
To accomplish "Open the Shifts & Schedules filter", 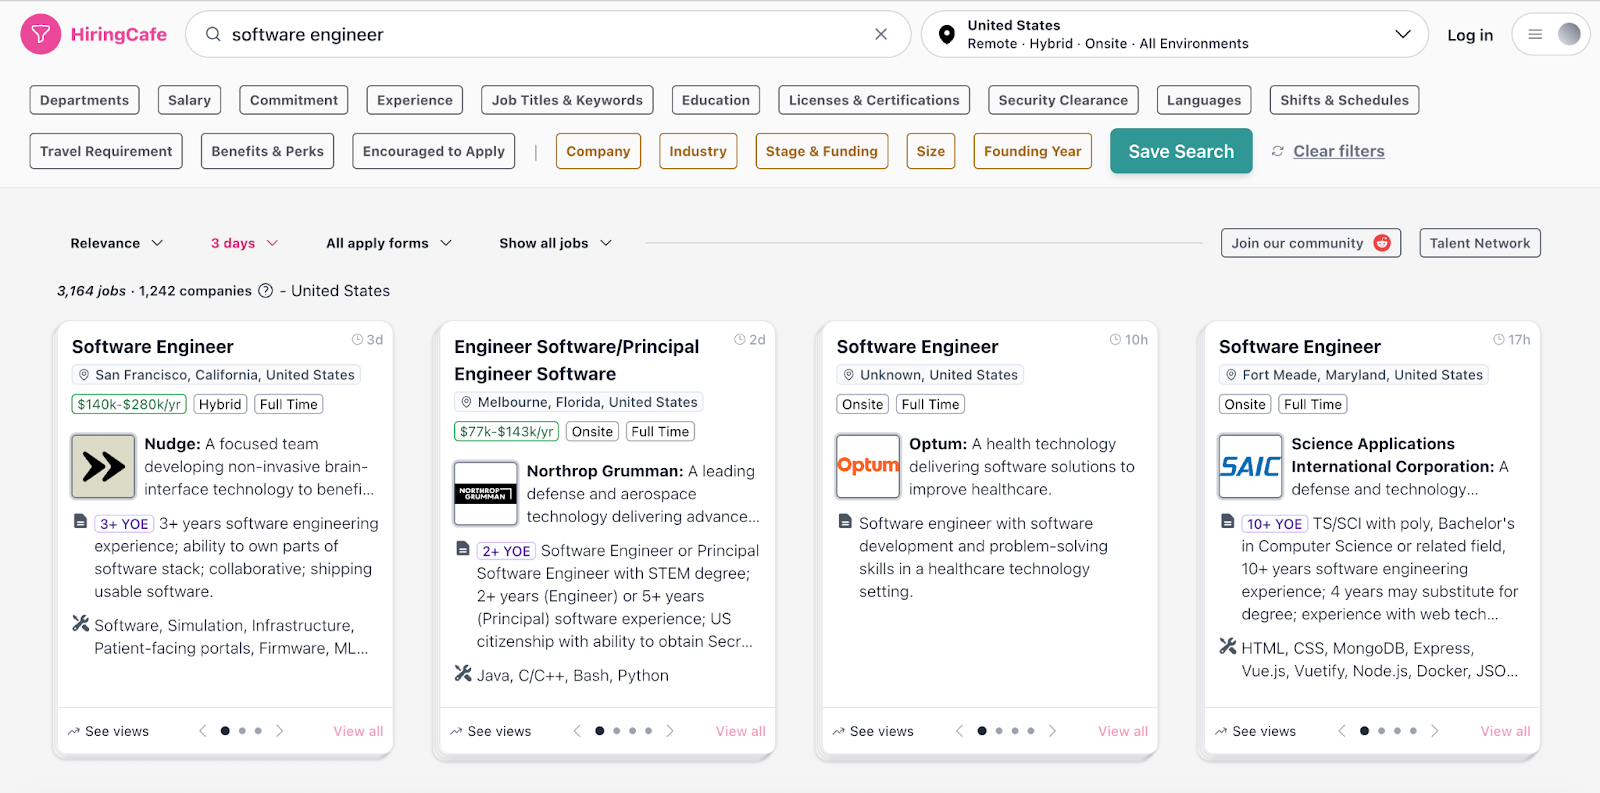I will (1344, 100).
